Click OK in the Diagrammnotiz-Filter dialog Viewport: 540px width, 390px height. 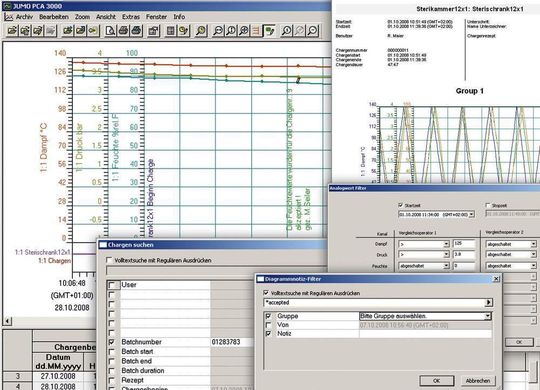pyautogui.click(x=437, y=381)
